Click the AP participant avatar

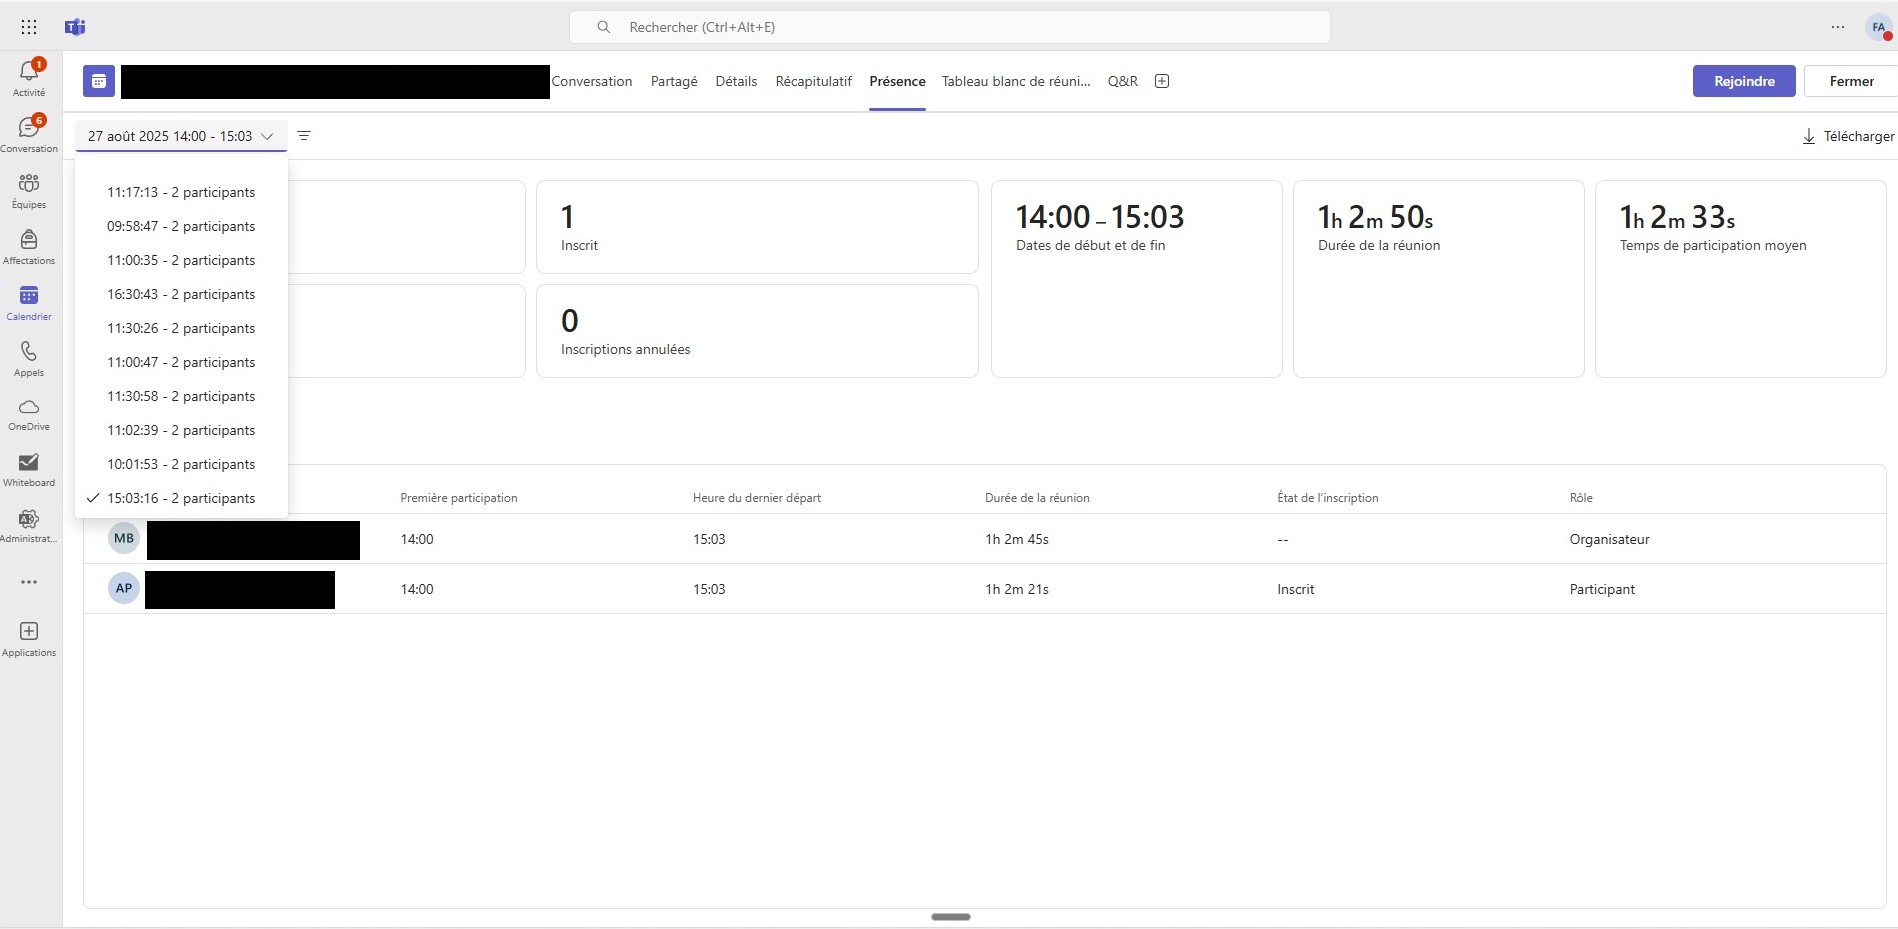point(124,588)
